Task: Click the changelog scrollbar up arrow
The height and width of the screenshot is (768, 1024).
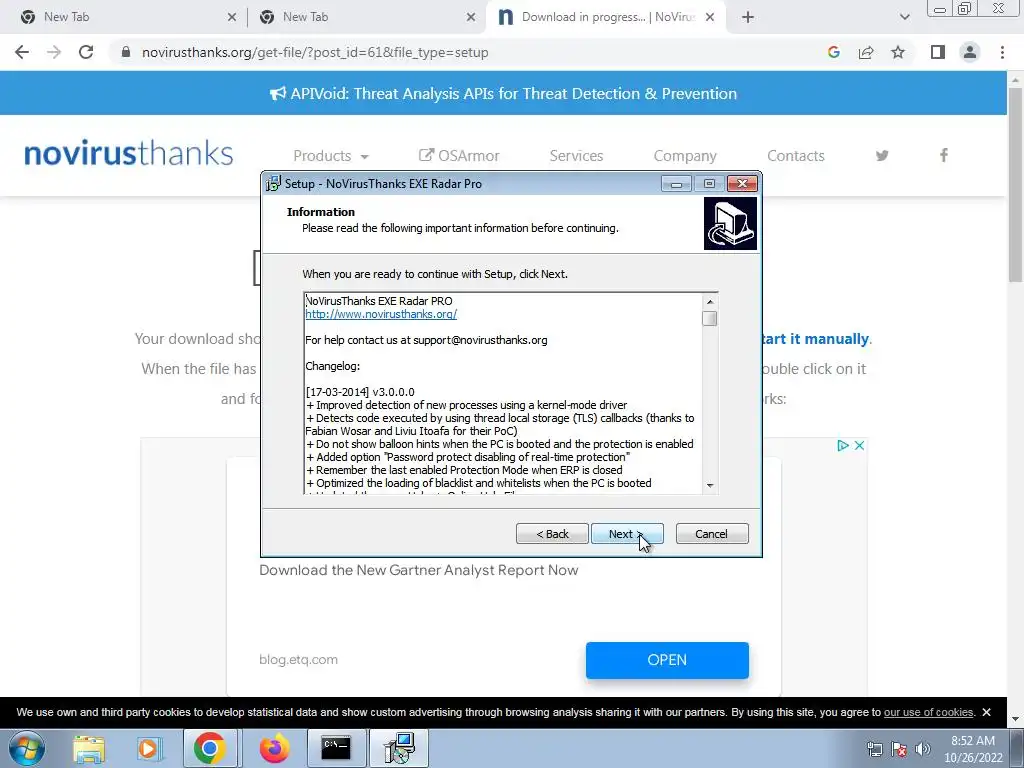Action: tap(710, 301)
